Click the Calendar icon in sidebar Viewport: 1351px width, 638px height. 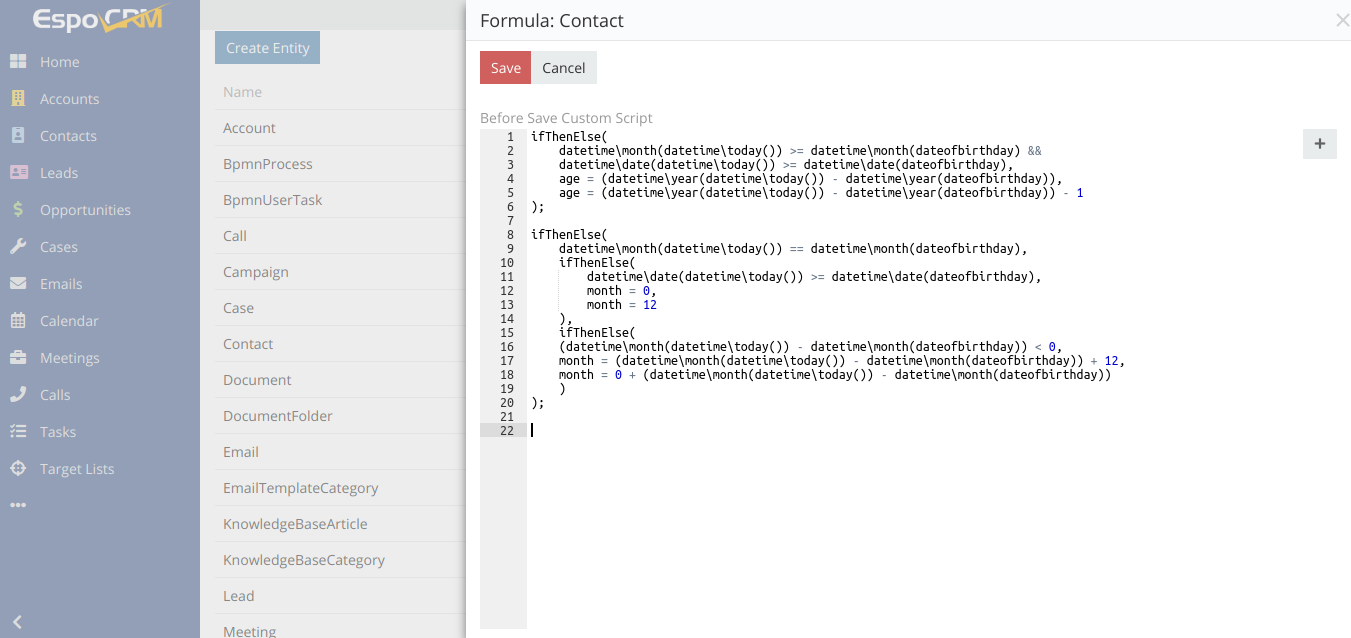(x=18, y=321)
